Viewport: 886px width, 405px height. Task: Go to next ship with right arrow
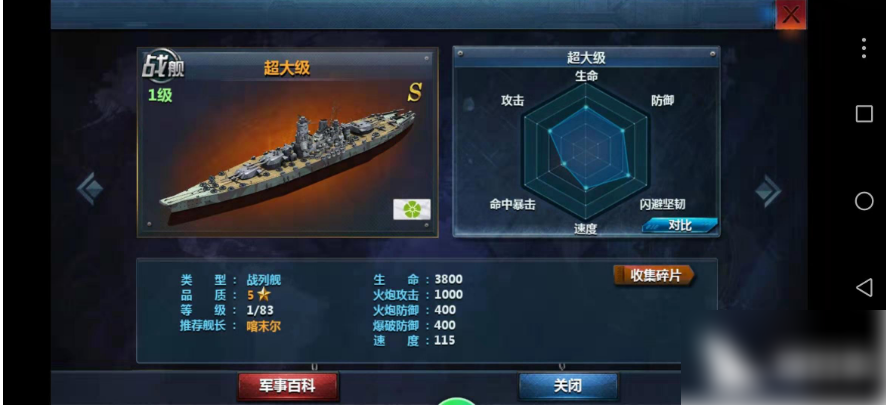768,191
